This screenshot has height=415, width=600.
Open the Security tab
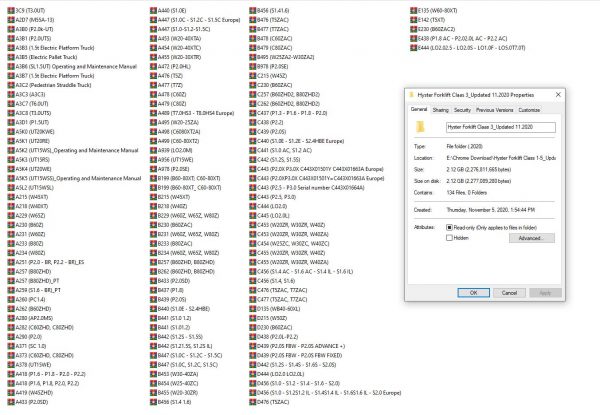tap(462, 110)
